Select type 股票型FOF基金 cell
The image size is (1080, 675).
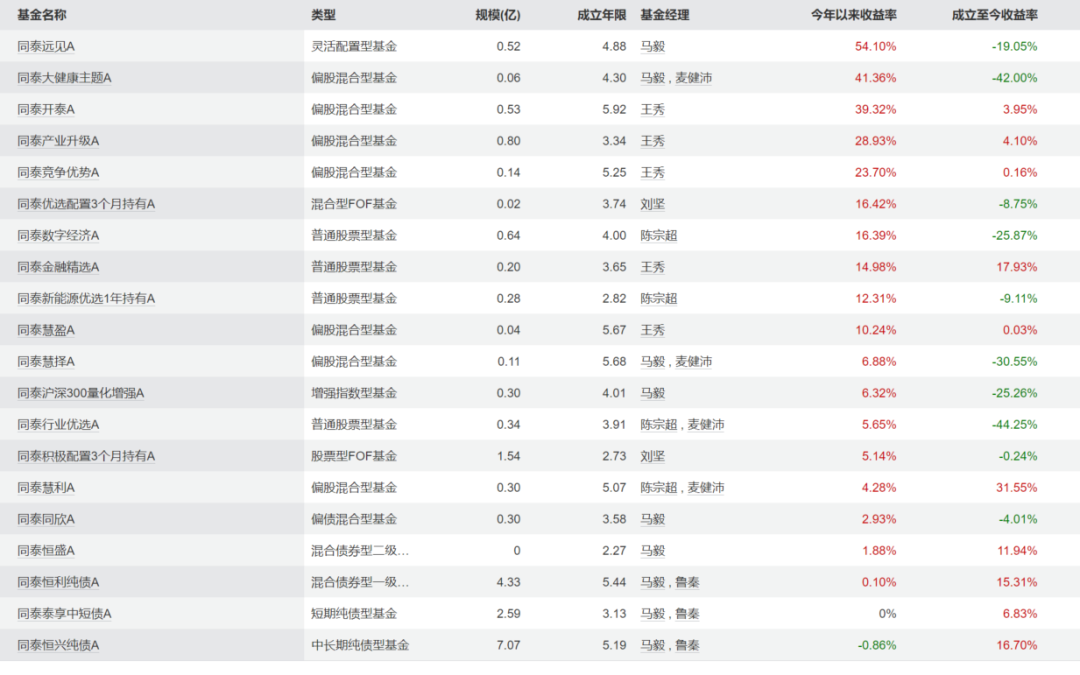[x=354, y=456]
